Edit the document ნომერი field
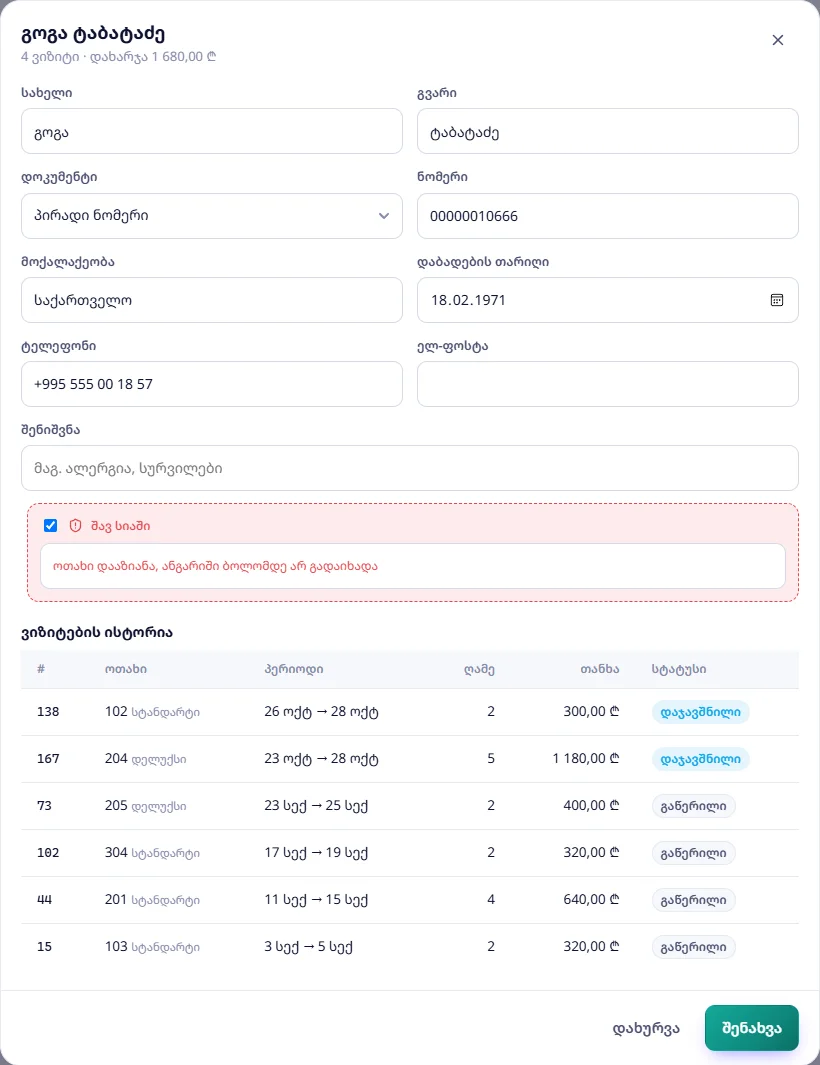The image size is (820, 1065). (607, 216)
